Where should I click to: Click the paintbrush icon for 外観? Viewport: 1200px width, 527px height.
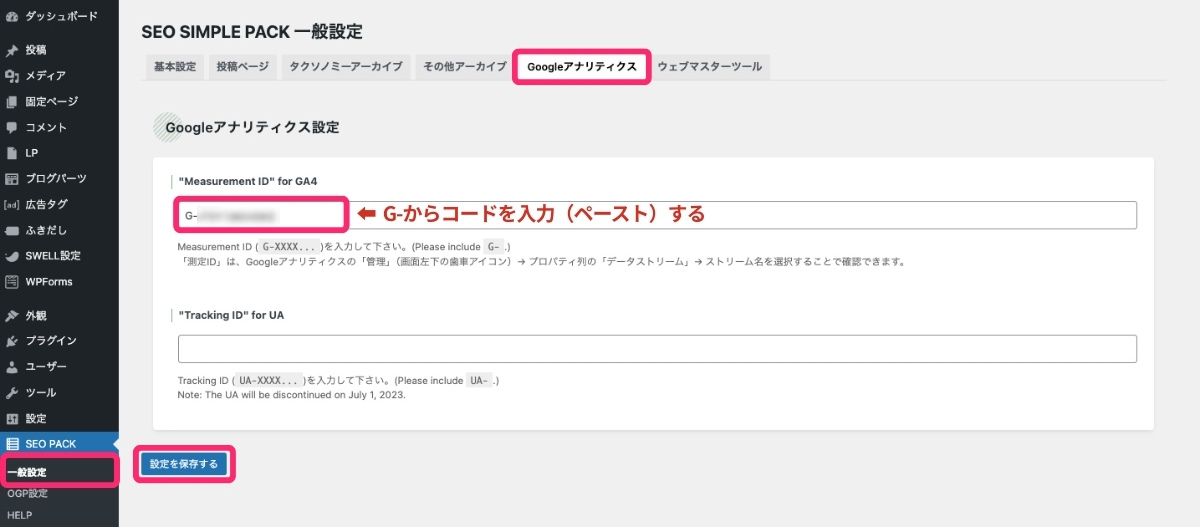click(12, 315)
